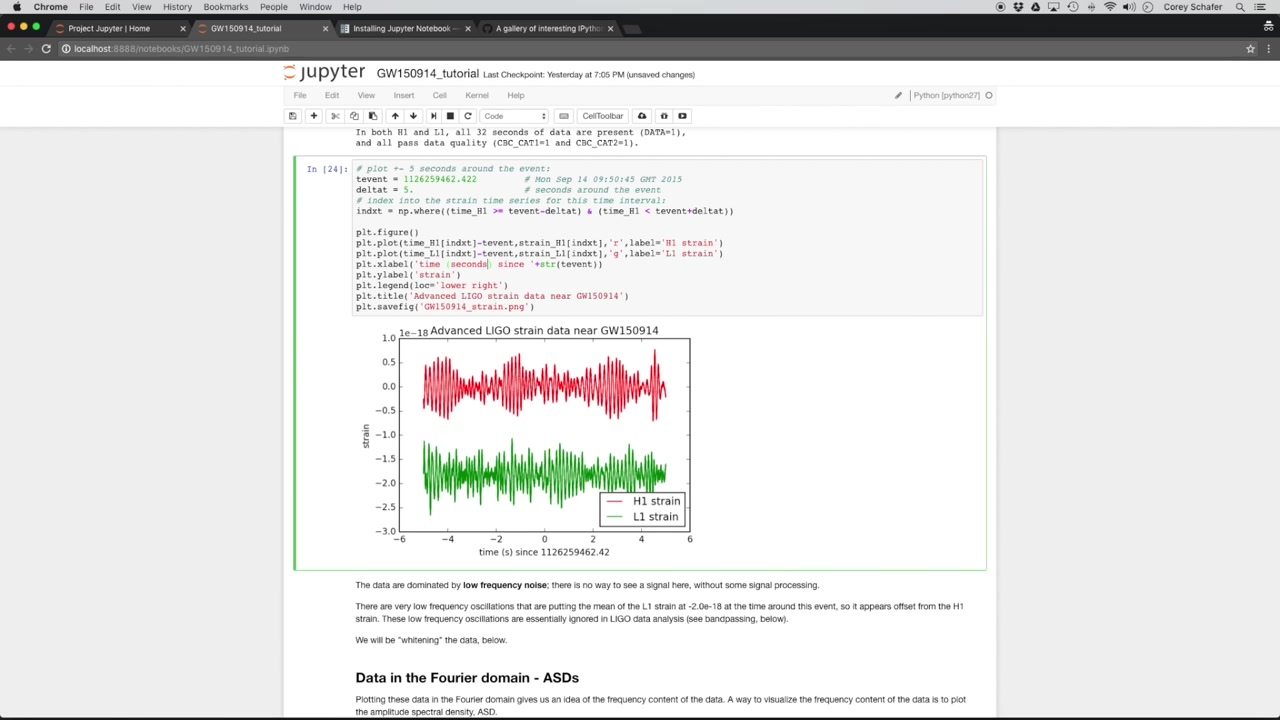Open the command palette keyboard icon
This screenshot has width=1280, height=720.
click(564, 116)
